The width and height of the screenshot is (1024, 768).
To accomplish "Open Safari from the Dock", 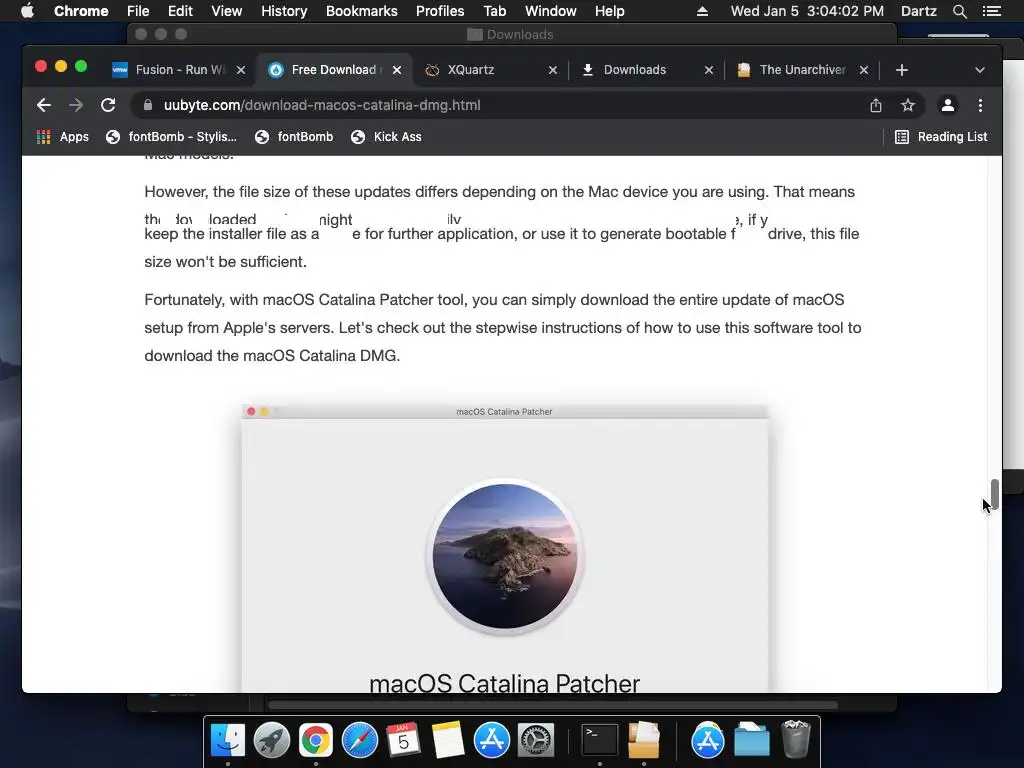I will 360,740.
